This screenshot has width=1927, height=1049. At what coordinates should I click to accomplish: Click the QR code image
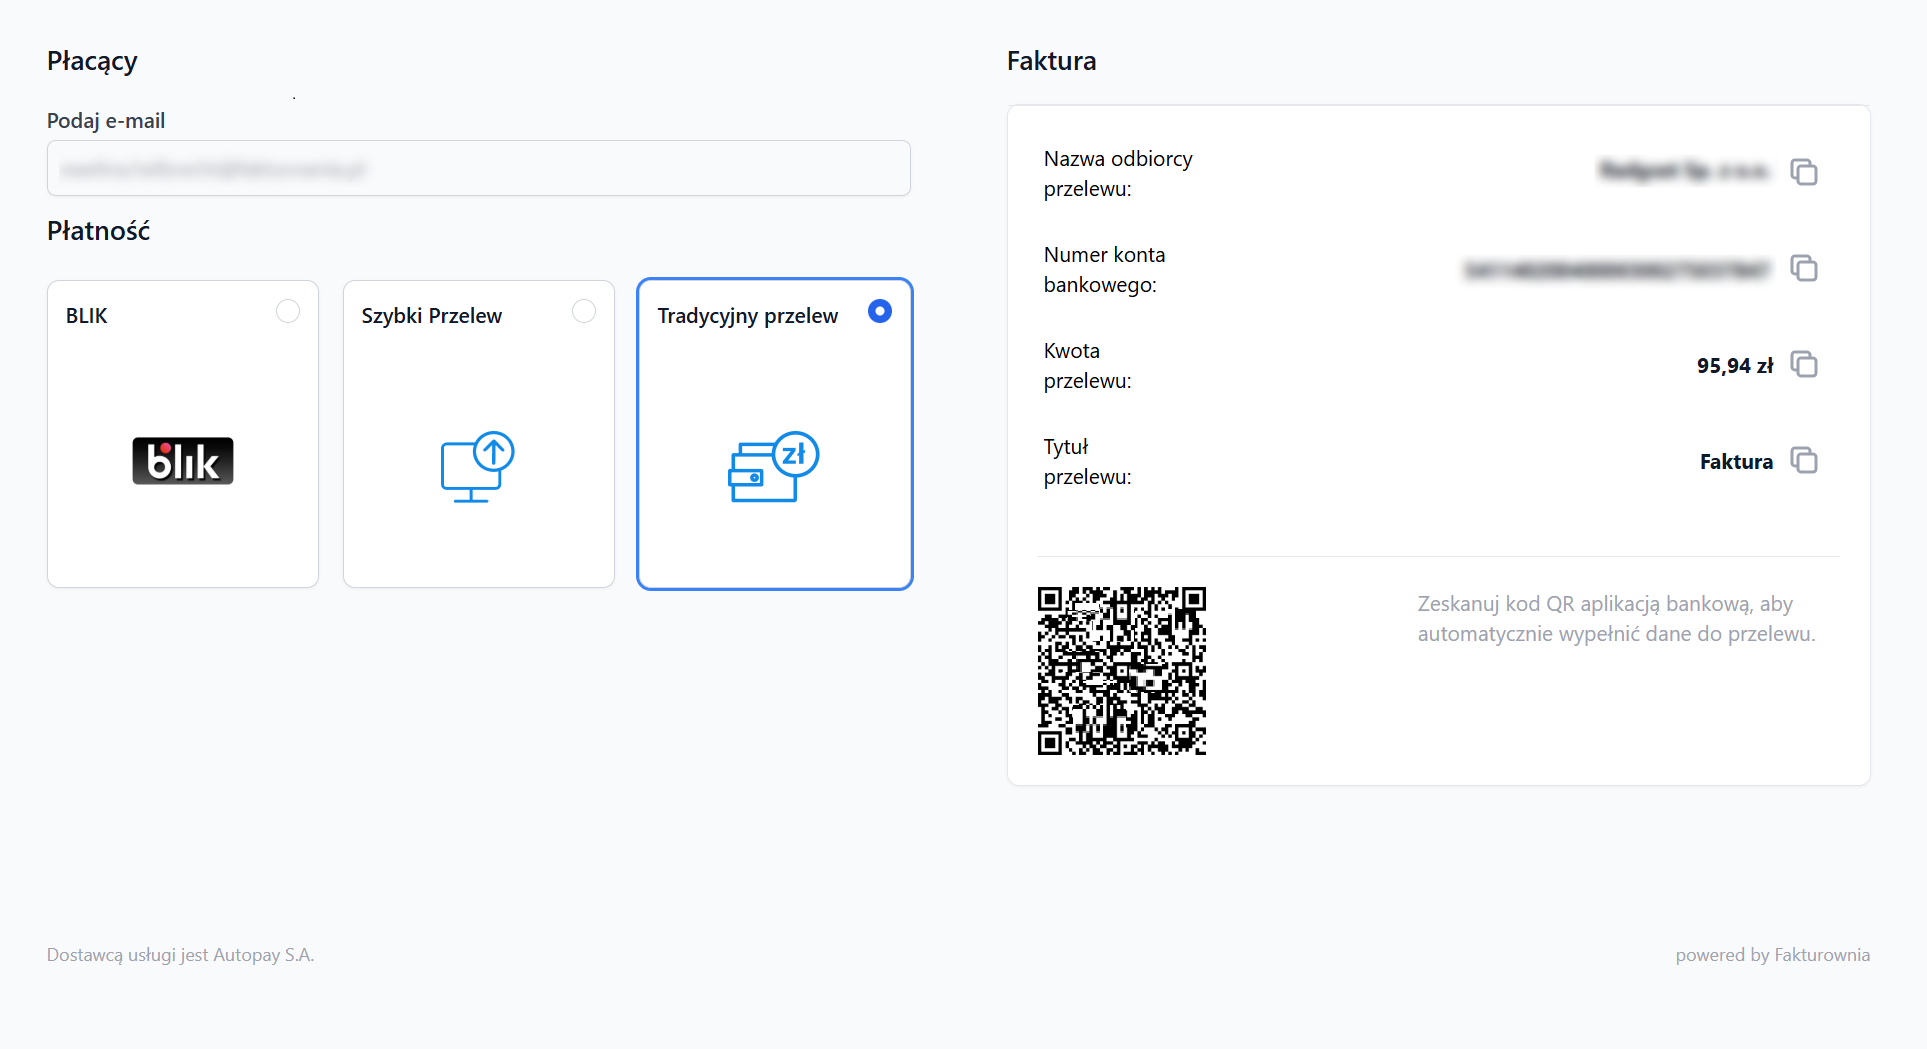tap(1122, 671)
